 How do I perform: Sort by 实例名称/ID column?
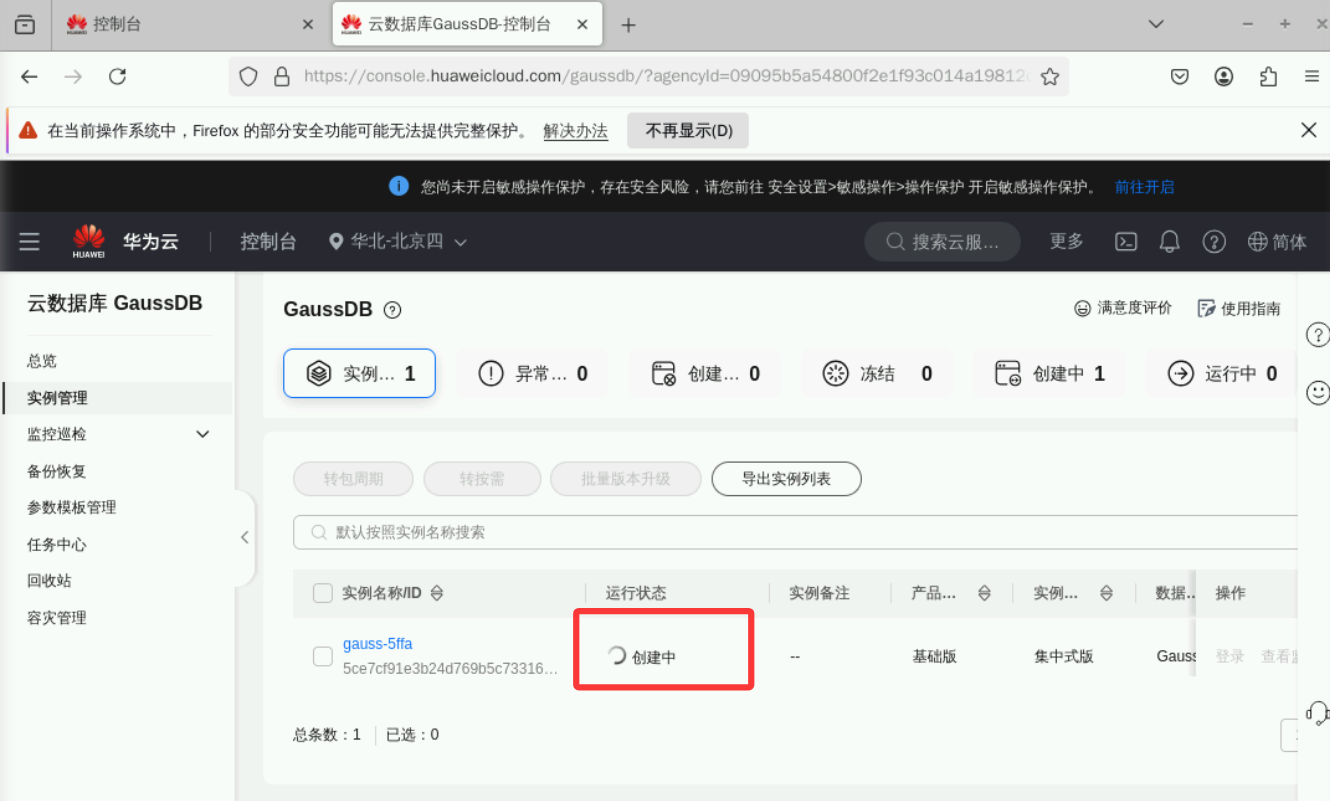click(x=436, y=593)
